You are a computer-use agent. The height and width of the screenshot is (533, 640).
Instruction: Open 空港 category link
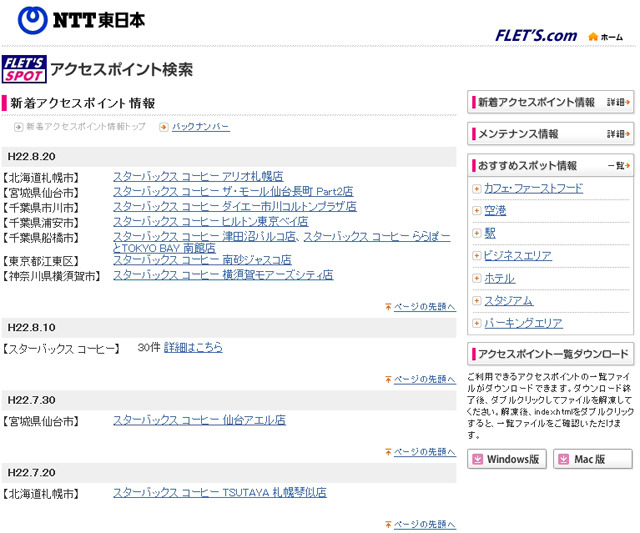[495, 211]
